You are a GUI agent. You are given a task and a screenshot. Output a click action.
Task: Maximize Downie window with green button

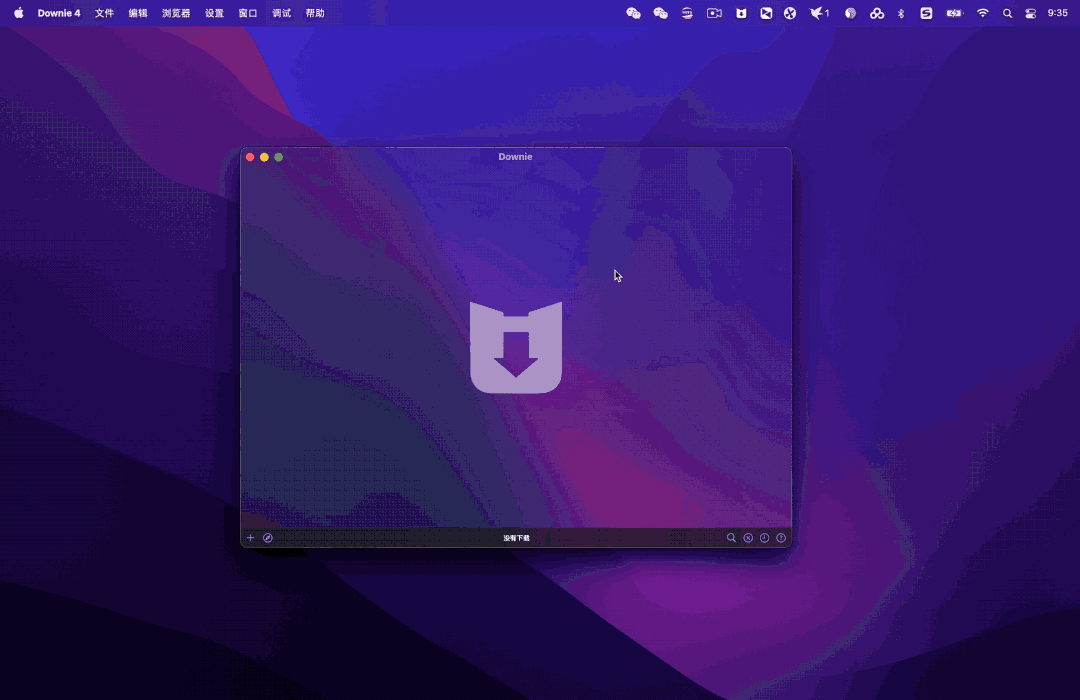point(279,157)
